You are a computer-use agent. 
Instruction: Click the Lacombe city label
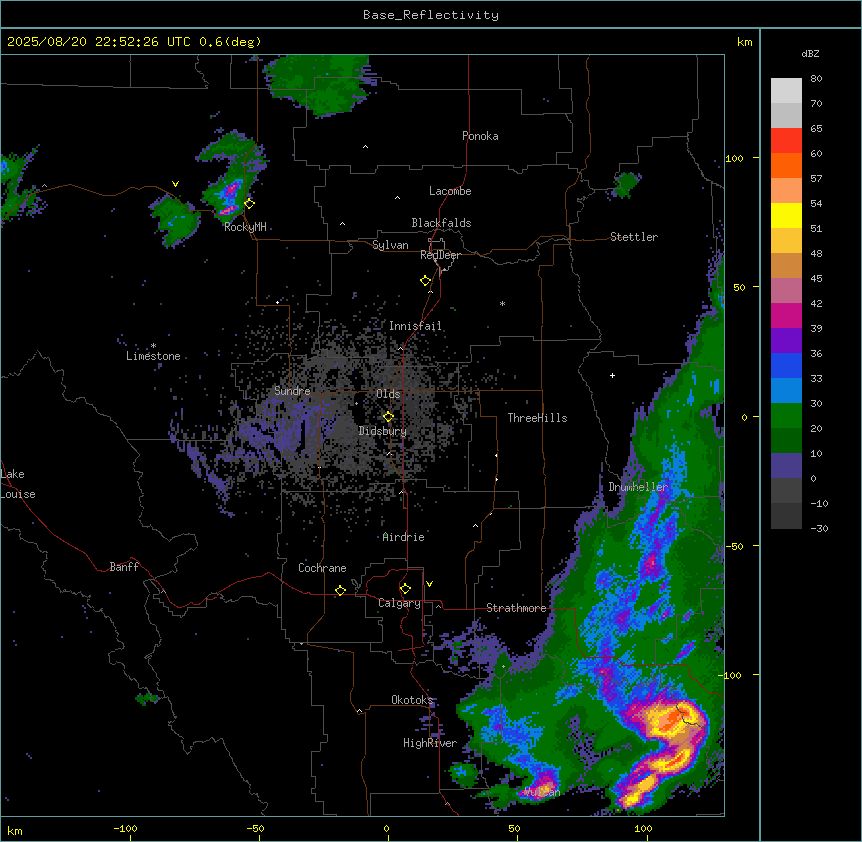(450, 191)
